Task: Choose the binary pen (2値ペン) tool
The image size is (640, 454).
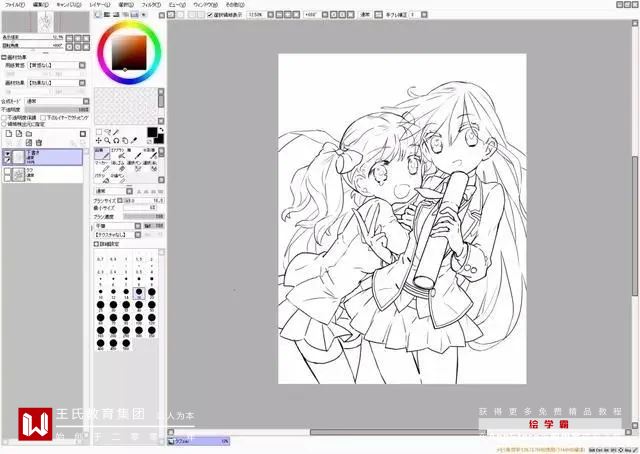Action: [118, 178]
